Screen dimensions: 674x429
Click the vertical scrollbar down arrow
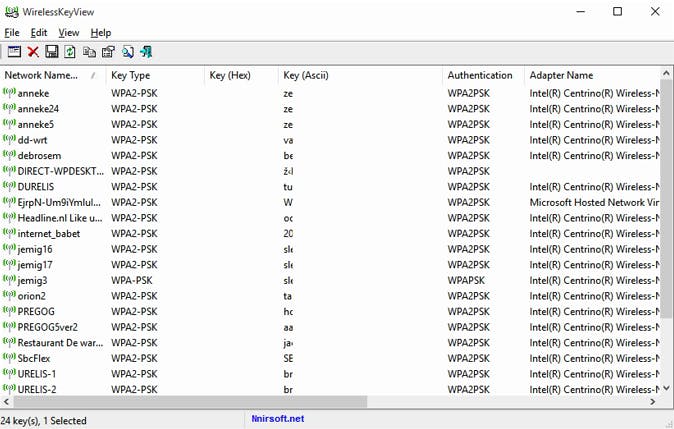point(667,388)
